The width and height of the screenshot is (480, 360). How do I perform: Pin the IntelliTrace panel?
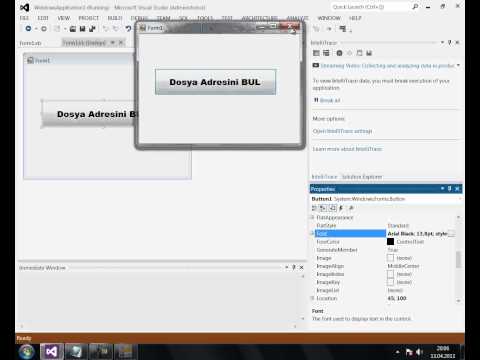pyautogui.click(x=450, y=43)
